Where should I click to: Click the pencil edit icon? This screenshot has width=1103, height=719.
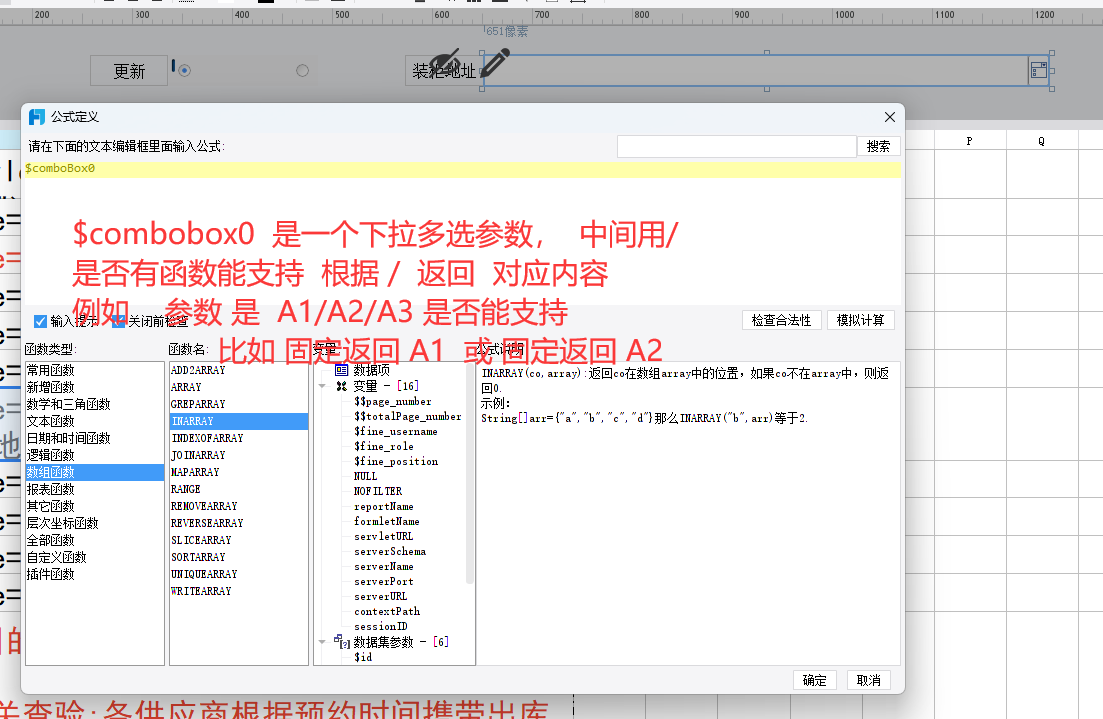(494, 63)
